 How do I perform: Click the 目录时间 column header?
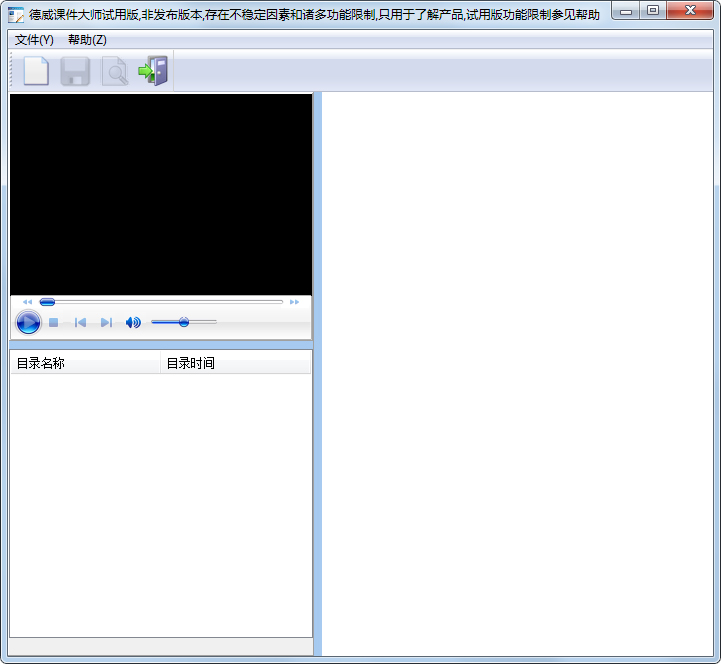point(235,363)
